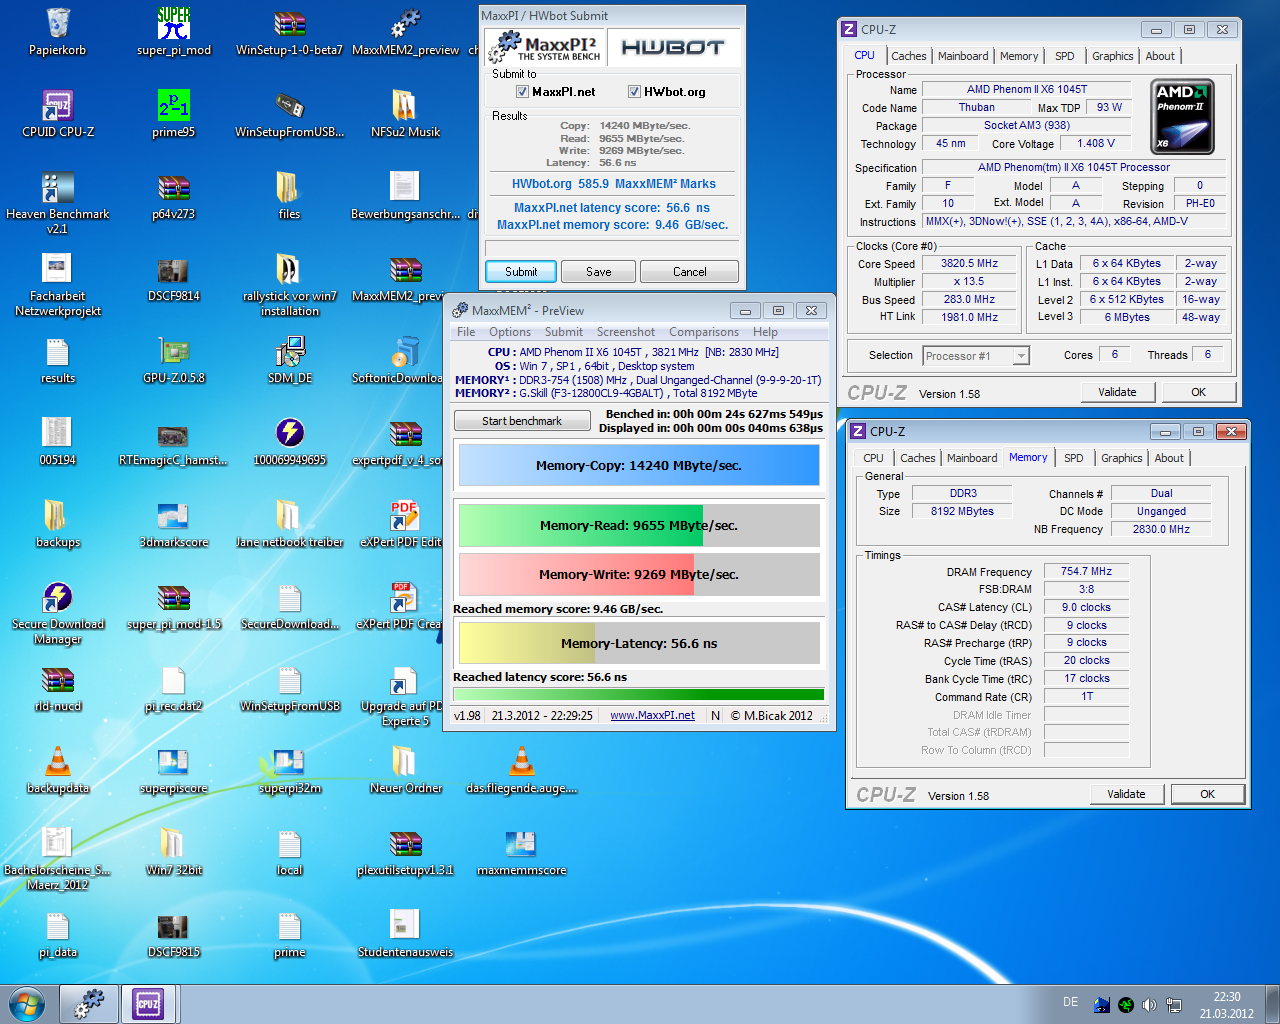The width and height of the screenshot is (1280, 1024).
Task: Switch to CPU-Z taskbar button
Action: point(148,1004)
